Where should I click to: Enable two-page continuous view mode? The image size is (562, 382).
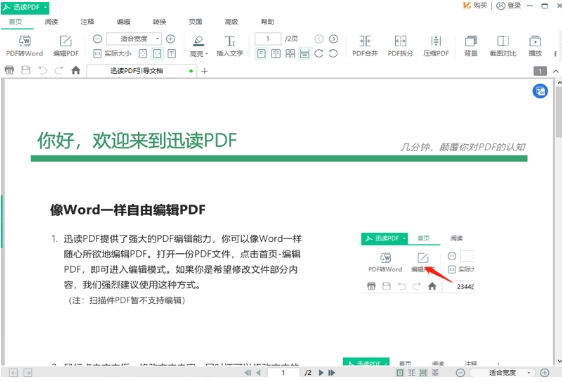[290, 54]
